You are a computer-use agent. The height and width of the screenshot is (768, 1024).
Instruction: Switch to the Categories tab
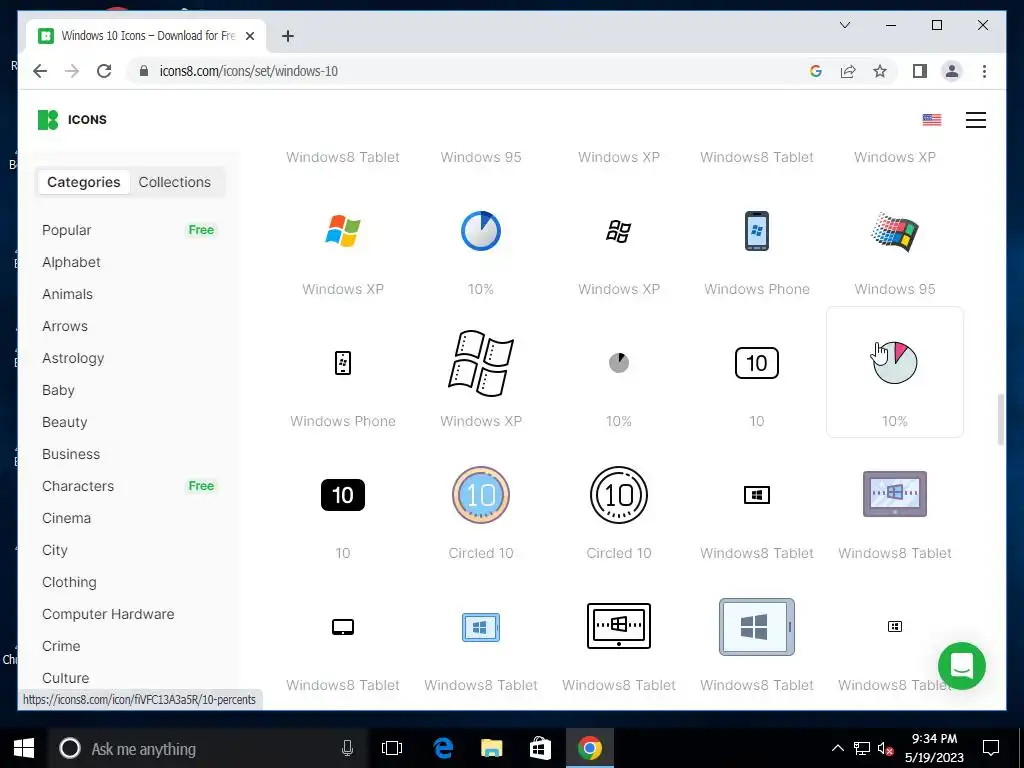click(84, 182)
